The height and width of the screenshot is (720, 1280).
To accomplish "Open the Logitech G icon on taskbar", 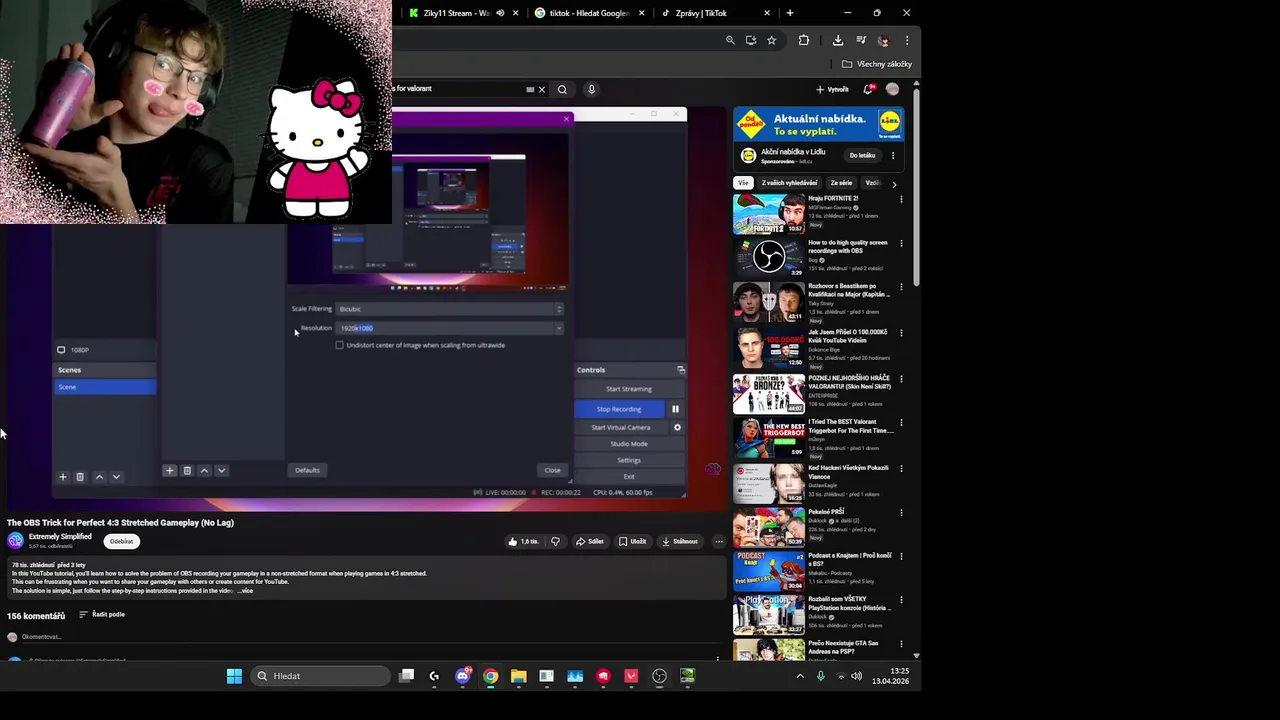I will [x=434, y=676].
